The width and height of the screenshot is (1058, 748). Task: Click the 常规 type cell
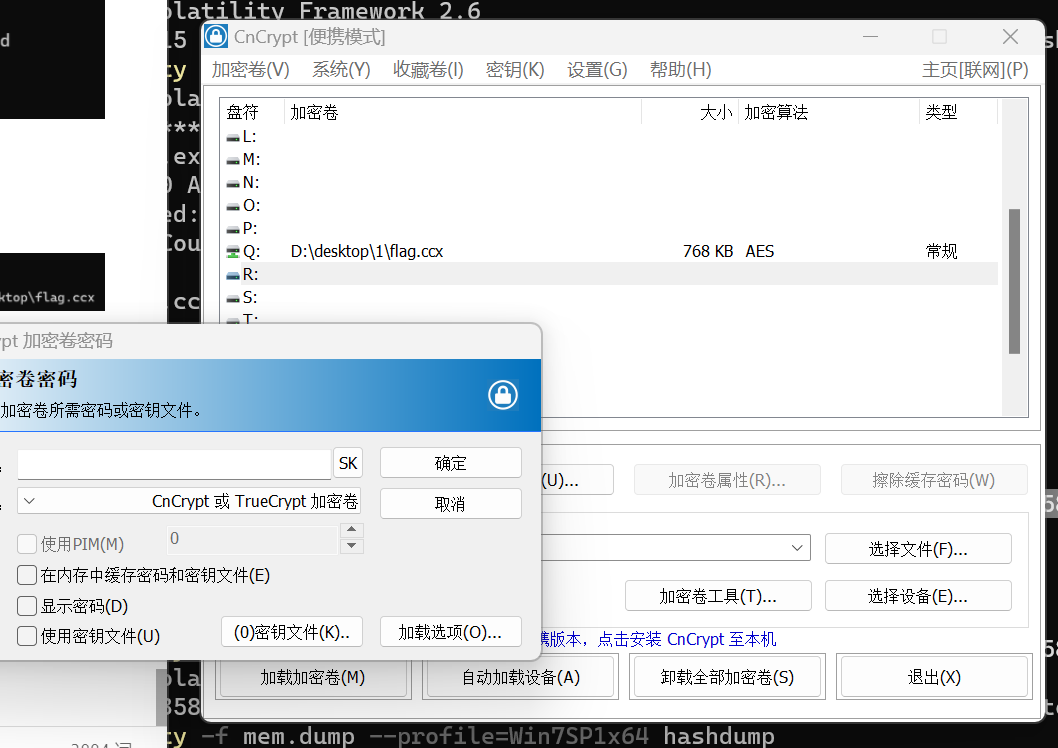point(941,252)
